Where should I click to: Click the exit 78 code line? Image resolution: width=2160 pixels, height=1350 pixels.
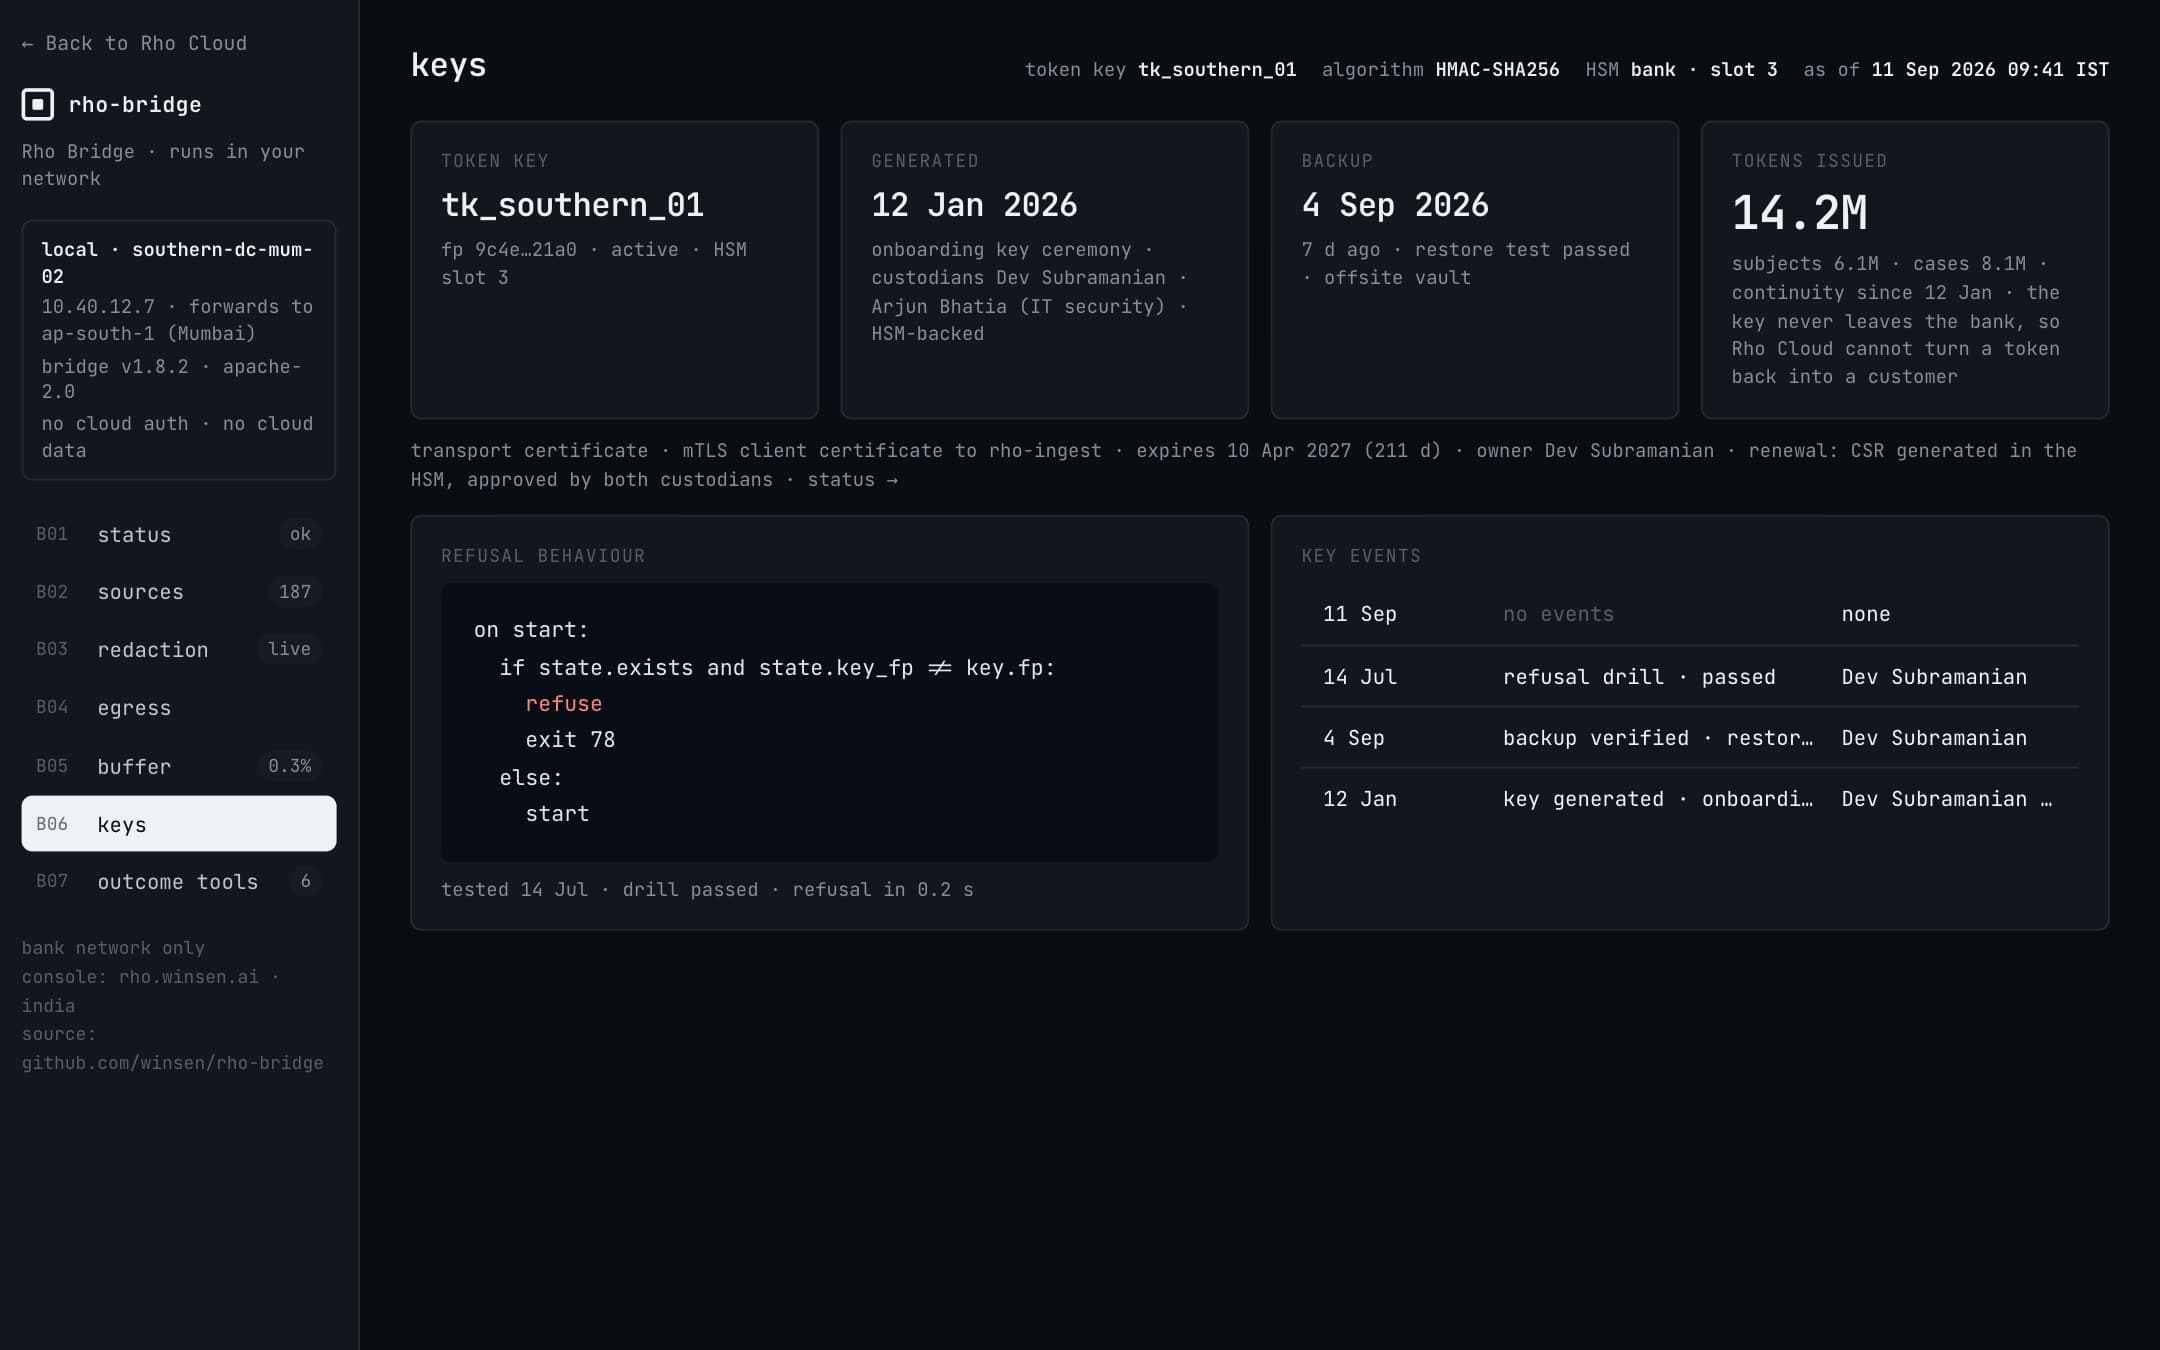(570, 740)
